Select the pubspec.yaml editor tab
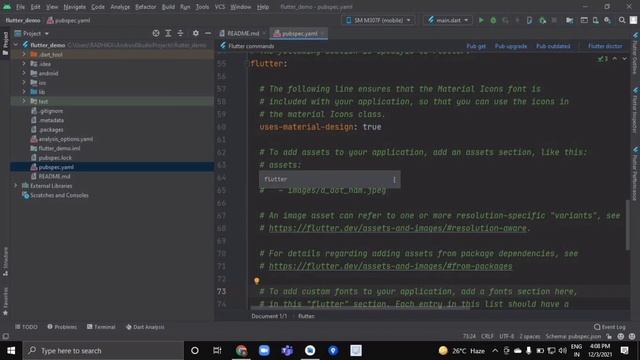The height and width of the screenshot is (360, 640). click(299, 33)
